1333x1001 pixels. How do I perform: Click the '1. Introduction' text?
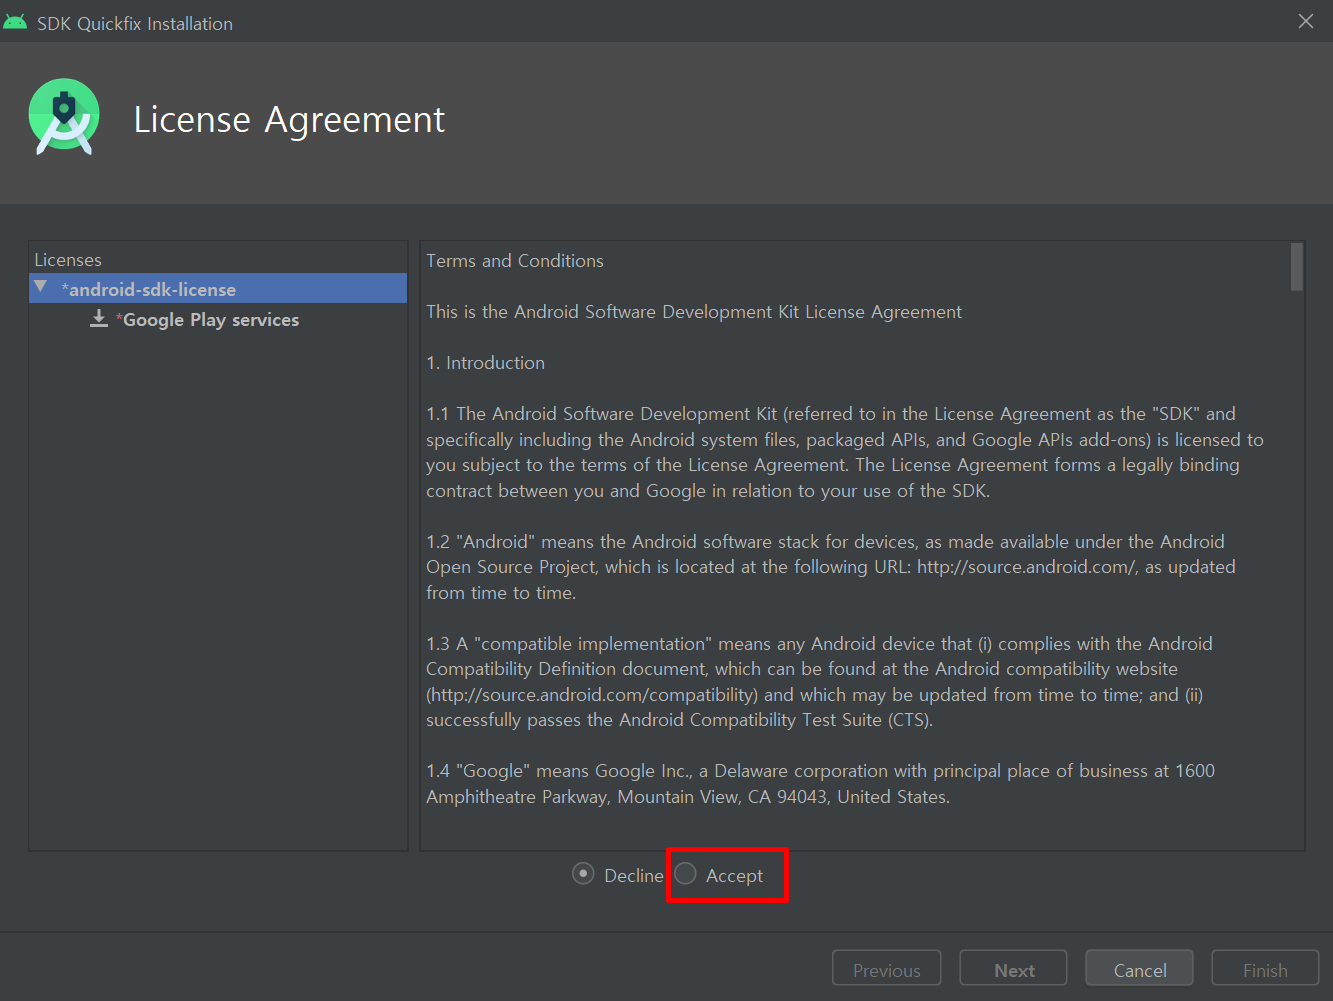(x=486, y=363)
